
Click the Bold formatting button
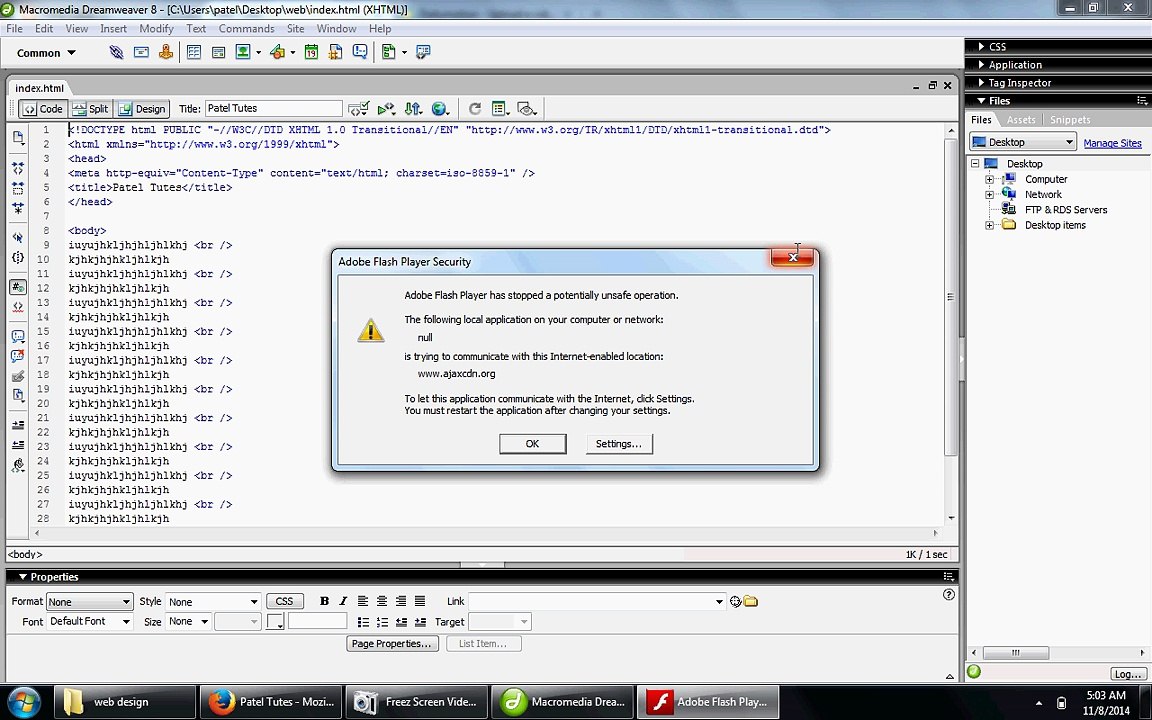click(x=324, y=601)
